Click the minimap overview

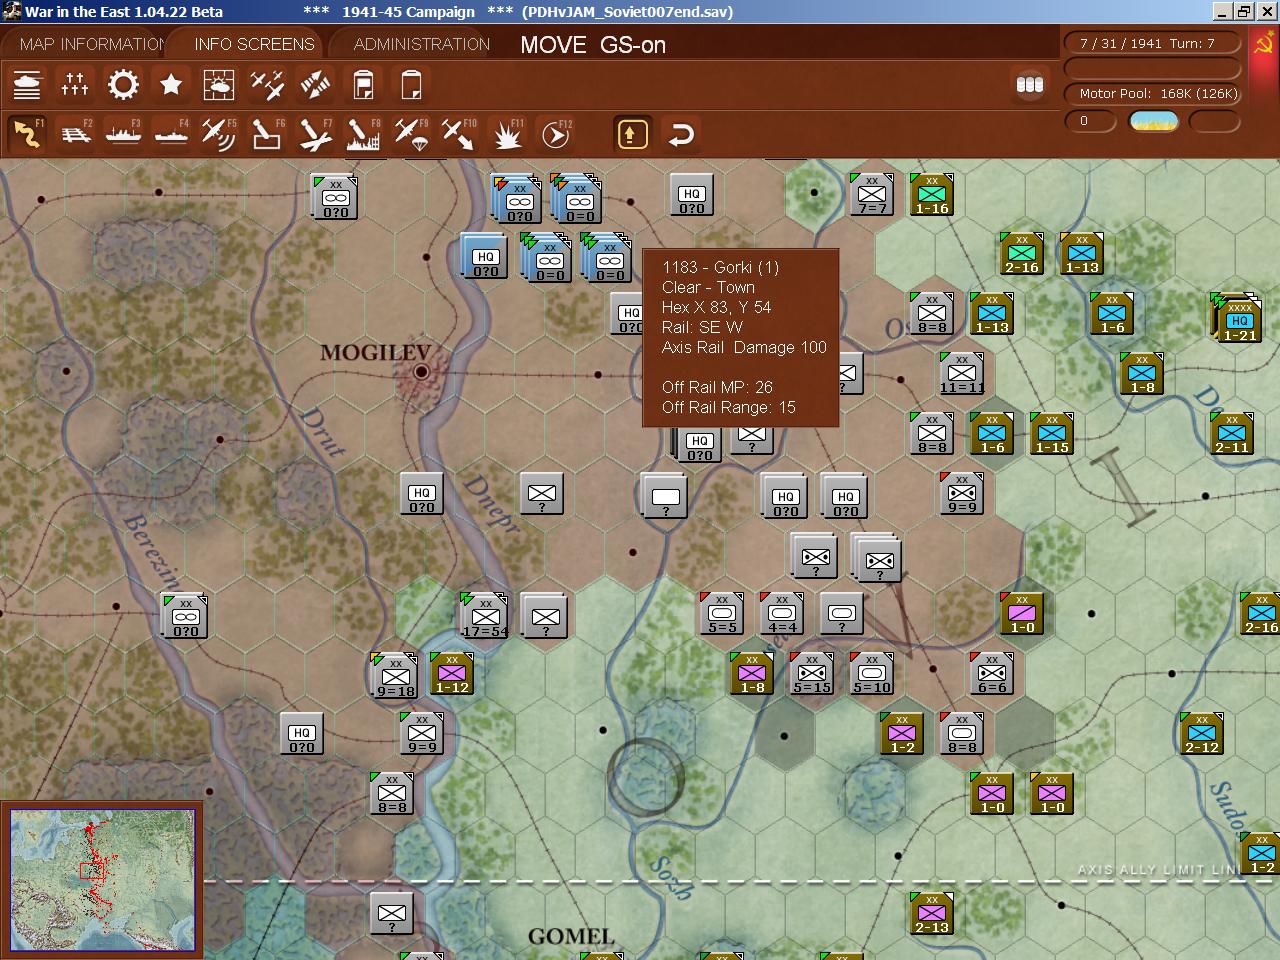(x=102, y=879)
